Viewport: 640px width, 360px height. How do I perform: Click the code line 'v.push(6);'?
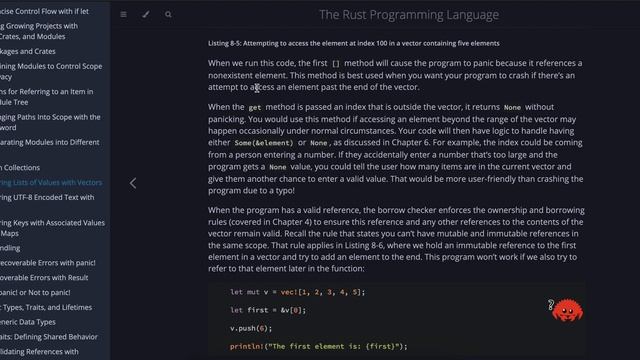(x=251, y=328)
